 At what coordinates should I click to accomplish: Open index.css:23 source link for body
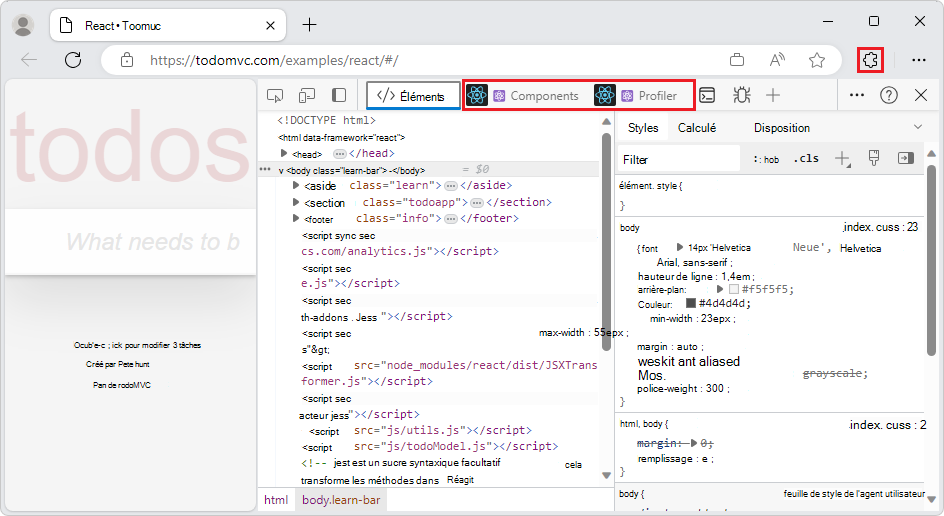880,227
